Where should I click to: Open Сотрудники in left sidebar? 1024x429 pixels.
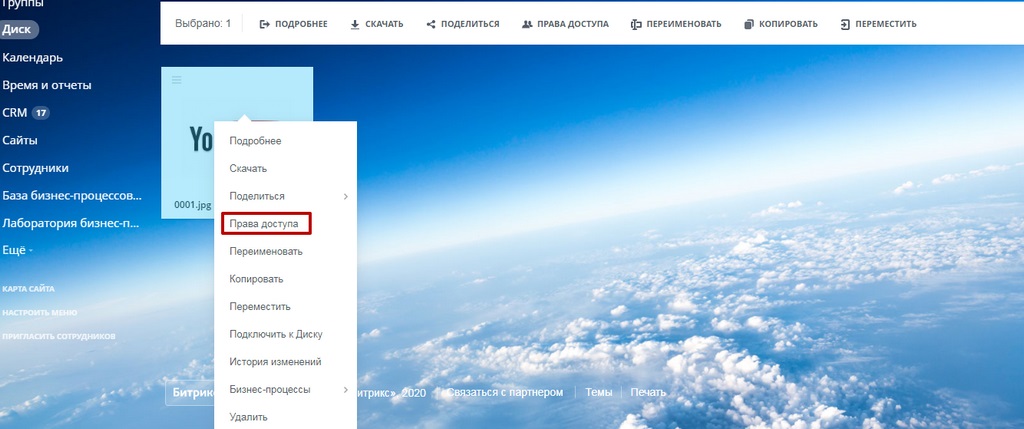35,168
